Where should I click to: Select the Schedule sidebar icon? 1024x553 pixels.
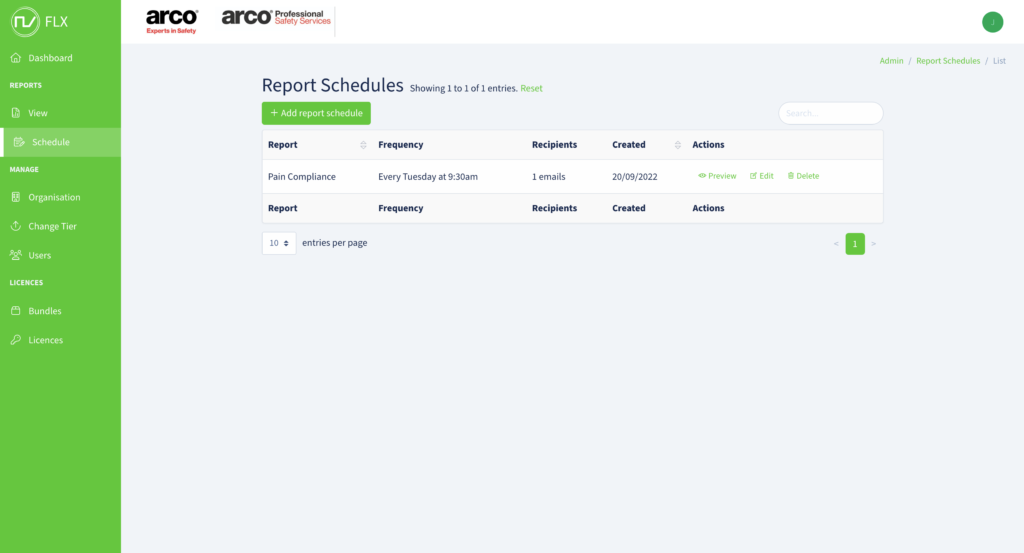19,142
